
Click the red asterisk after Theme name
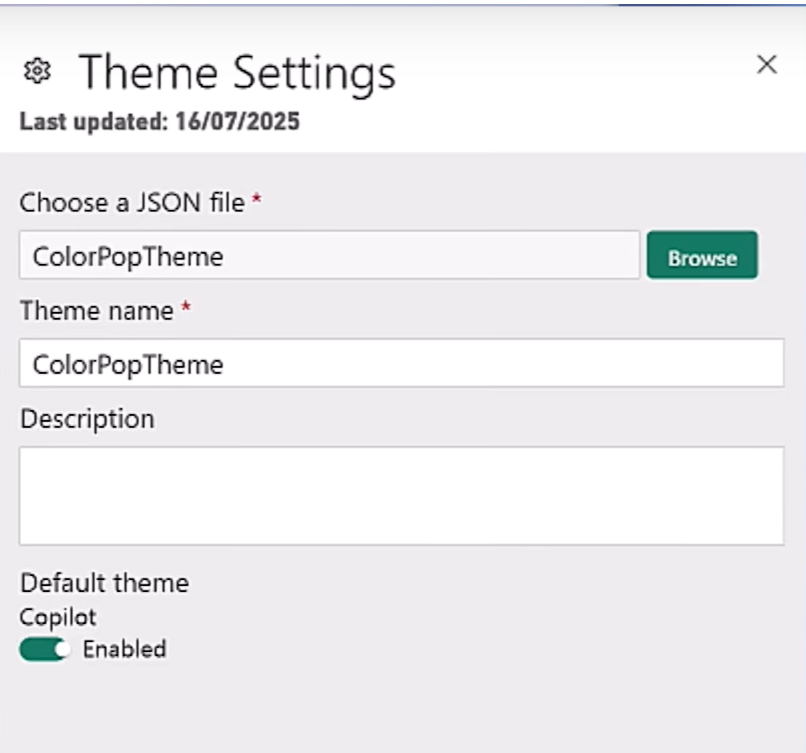click(x=185, y=310)
